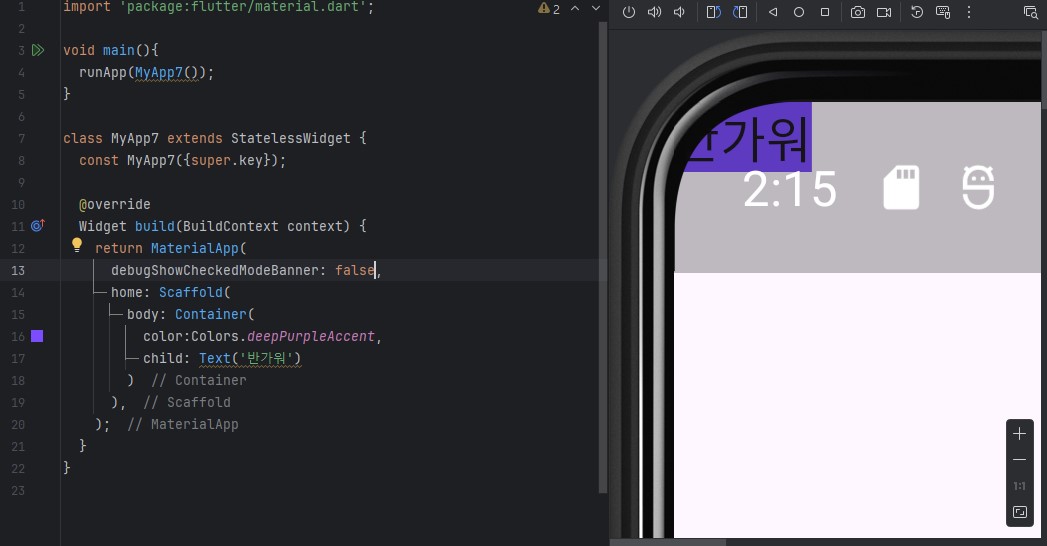Open emulator extended controls three-dot menu

click(x=969, y=12)
